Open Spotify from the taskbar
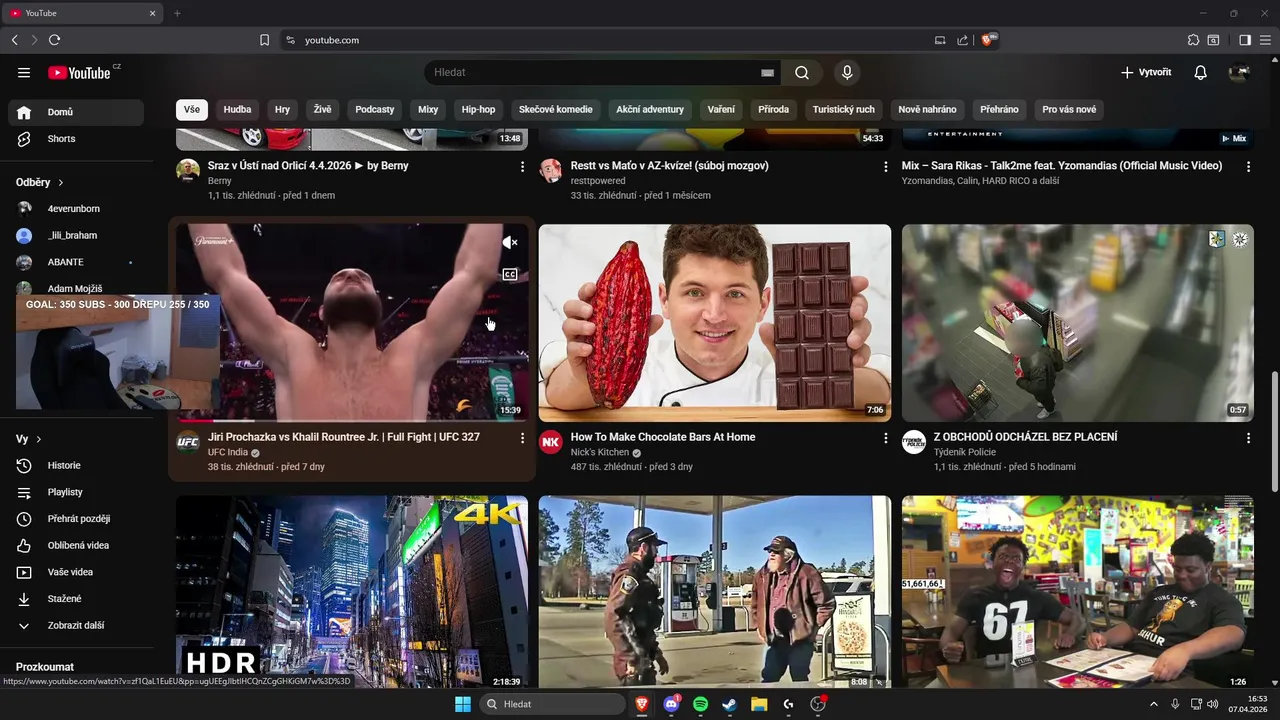Screen dimensions: 1280x720 tap(700, 704)
